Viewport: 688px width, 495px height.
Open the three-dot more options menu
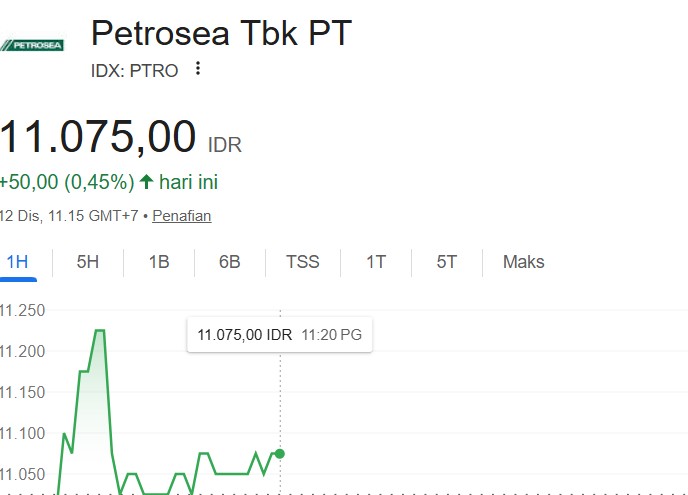pyautogui.click(x=198, y=68)
